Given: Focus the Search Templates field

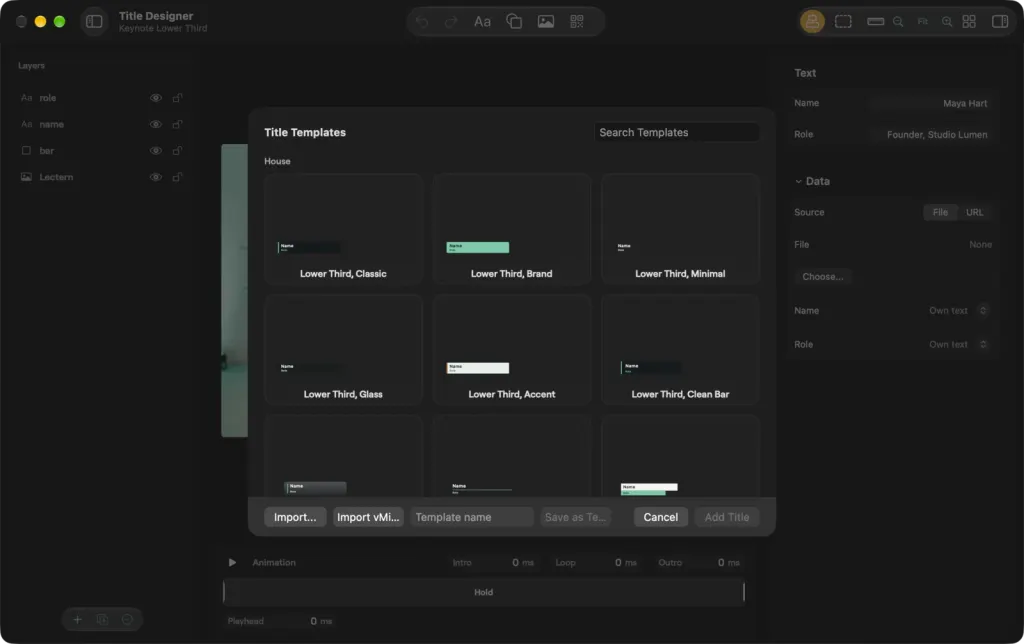Looking at the screenshot, I should click(677, 133).
